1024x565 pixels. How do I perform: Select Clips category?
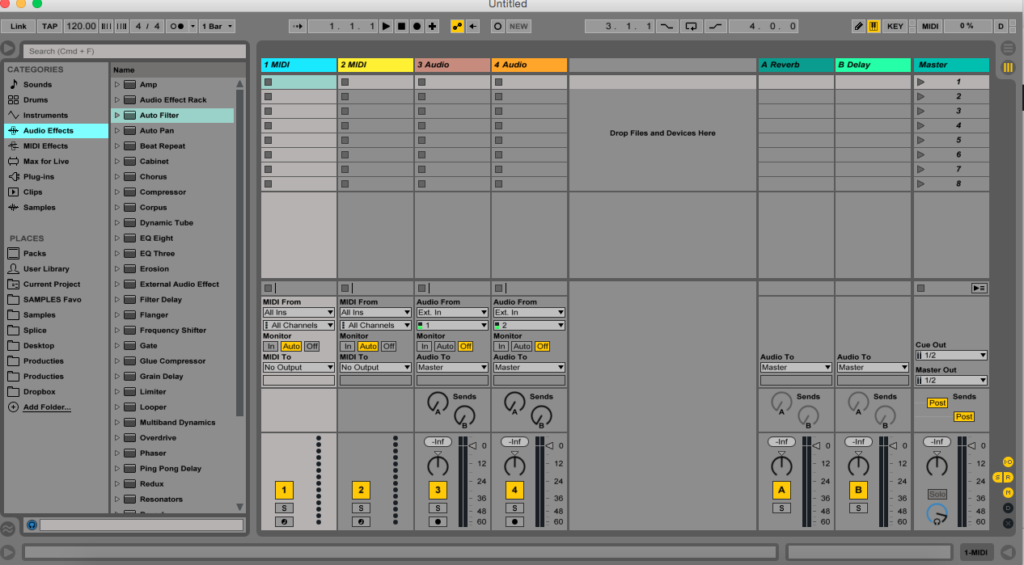pos(33,192)
